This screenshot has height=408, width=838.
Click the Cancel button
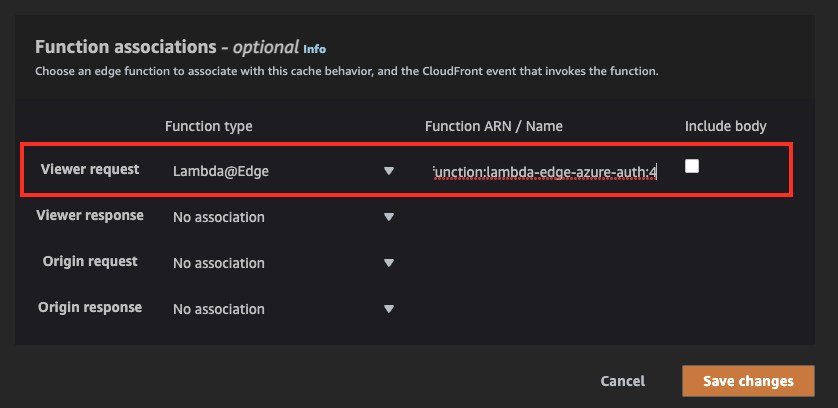click(623, 381)
